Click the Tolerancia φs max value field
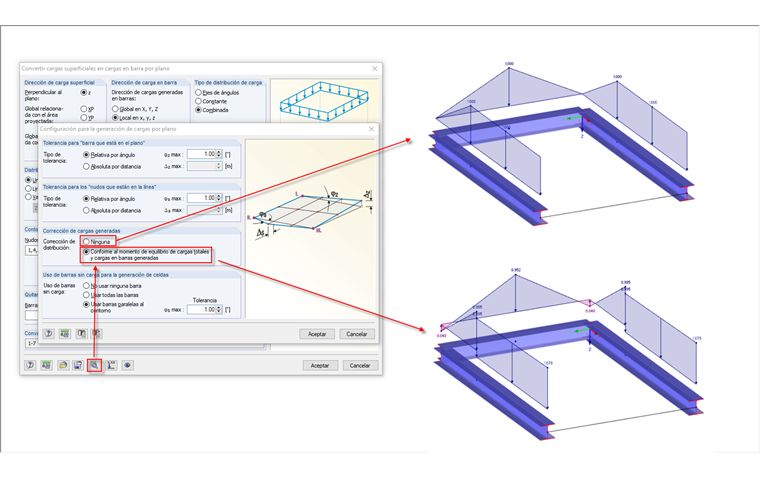This screenshot has height=479, width=760. 202,309
